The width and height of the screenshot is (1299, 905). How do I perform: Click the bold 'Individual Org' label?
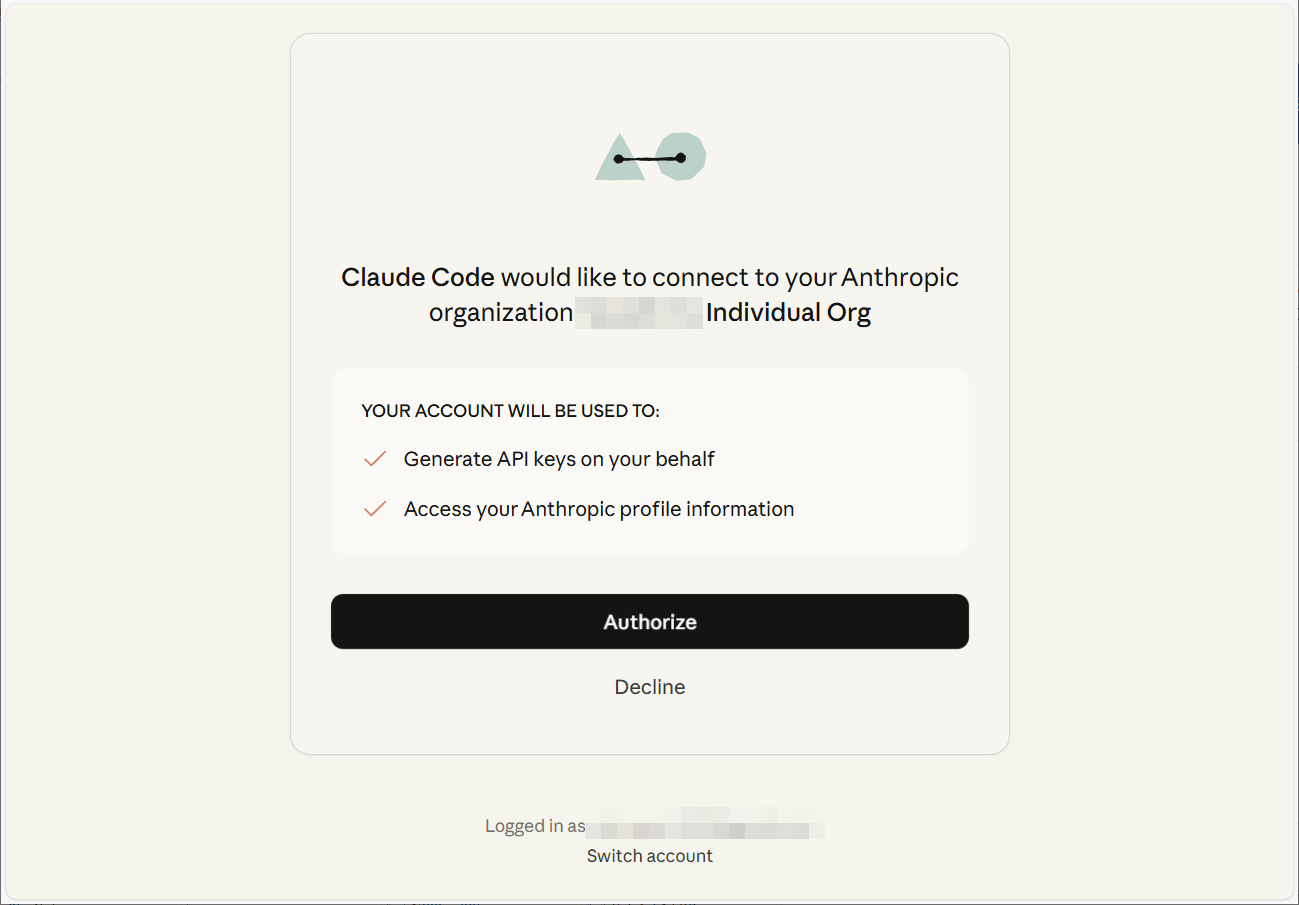click(x=789, y=312)
